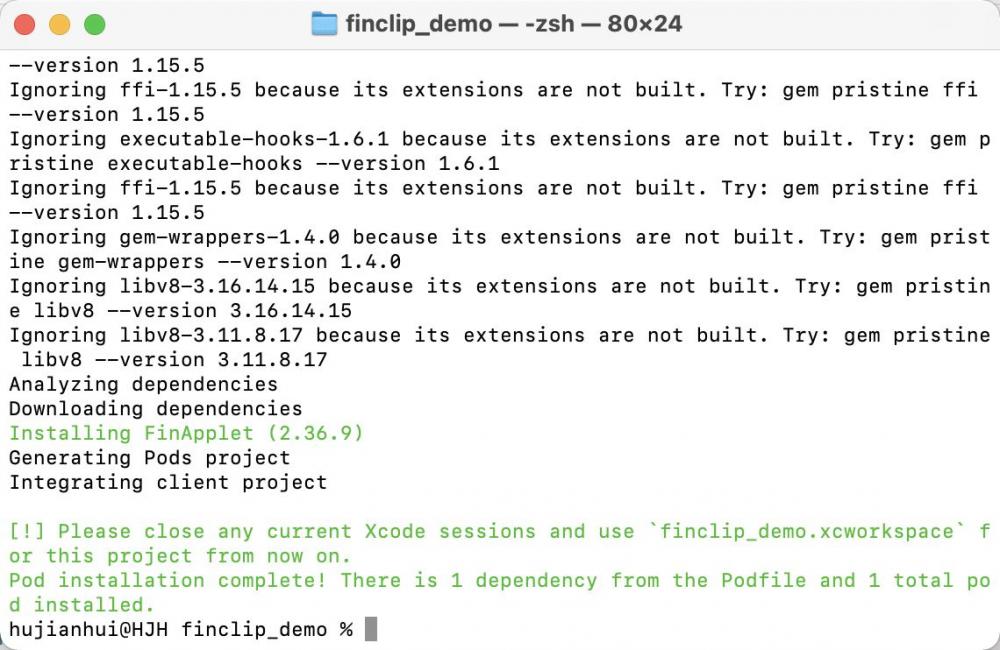Click the finclip_demo window title text
This screenshot has height=650, width=1000.
tap(419, 24)
